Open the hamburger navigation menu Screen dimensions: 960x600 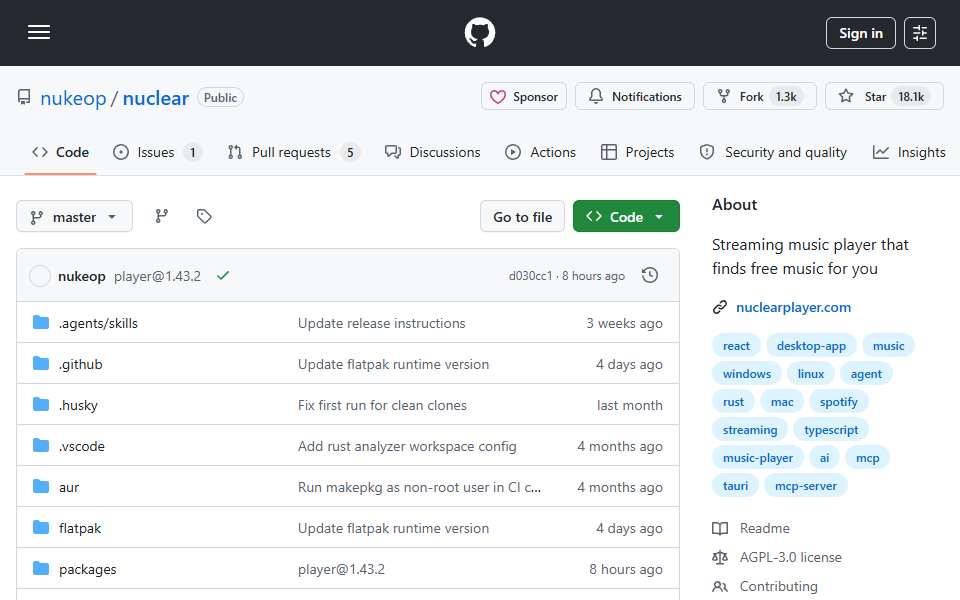coord(39,32)
